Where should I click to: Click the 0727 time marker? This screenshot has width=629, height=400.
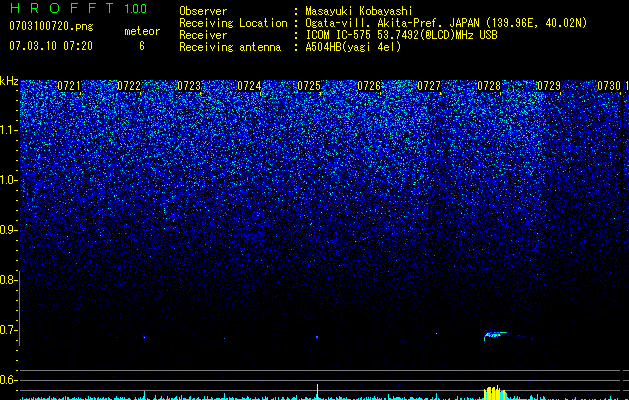pyautogui.click(x=429, y=86)
